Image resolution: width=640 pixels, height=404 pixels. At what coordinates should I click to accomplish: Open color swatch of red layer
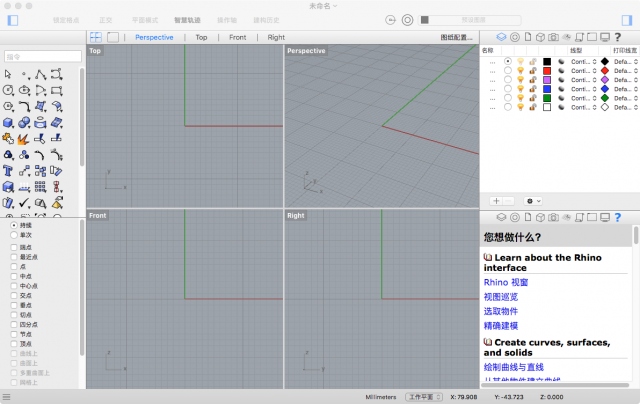pos(547,71)
